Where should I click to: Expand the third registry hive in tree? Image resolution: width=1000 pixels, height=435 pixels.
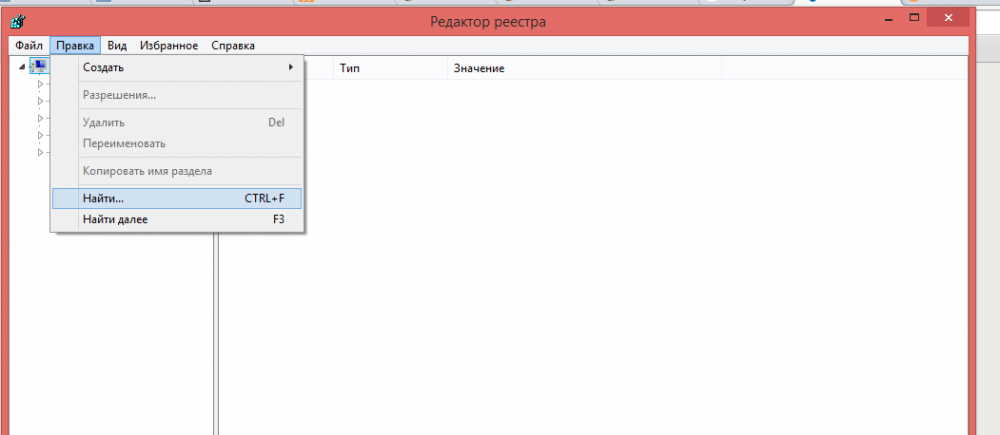pos(41,118)
